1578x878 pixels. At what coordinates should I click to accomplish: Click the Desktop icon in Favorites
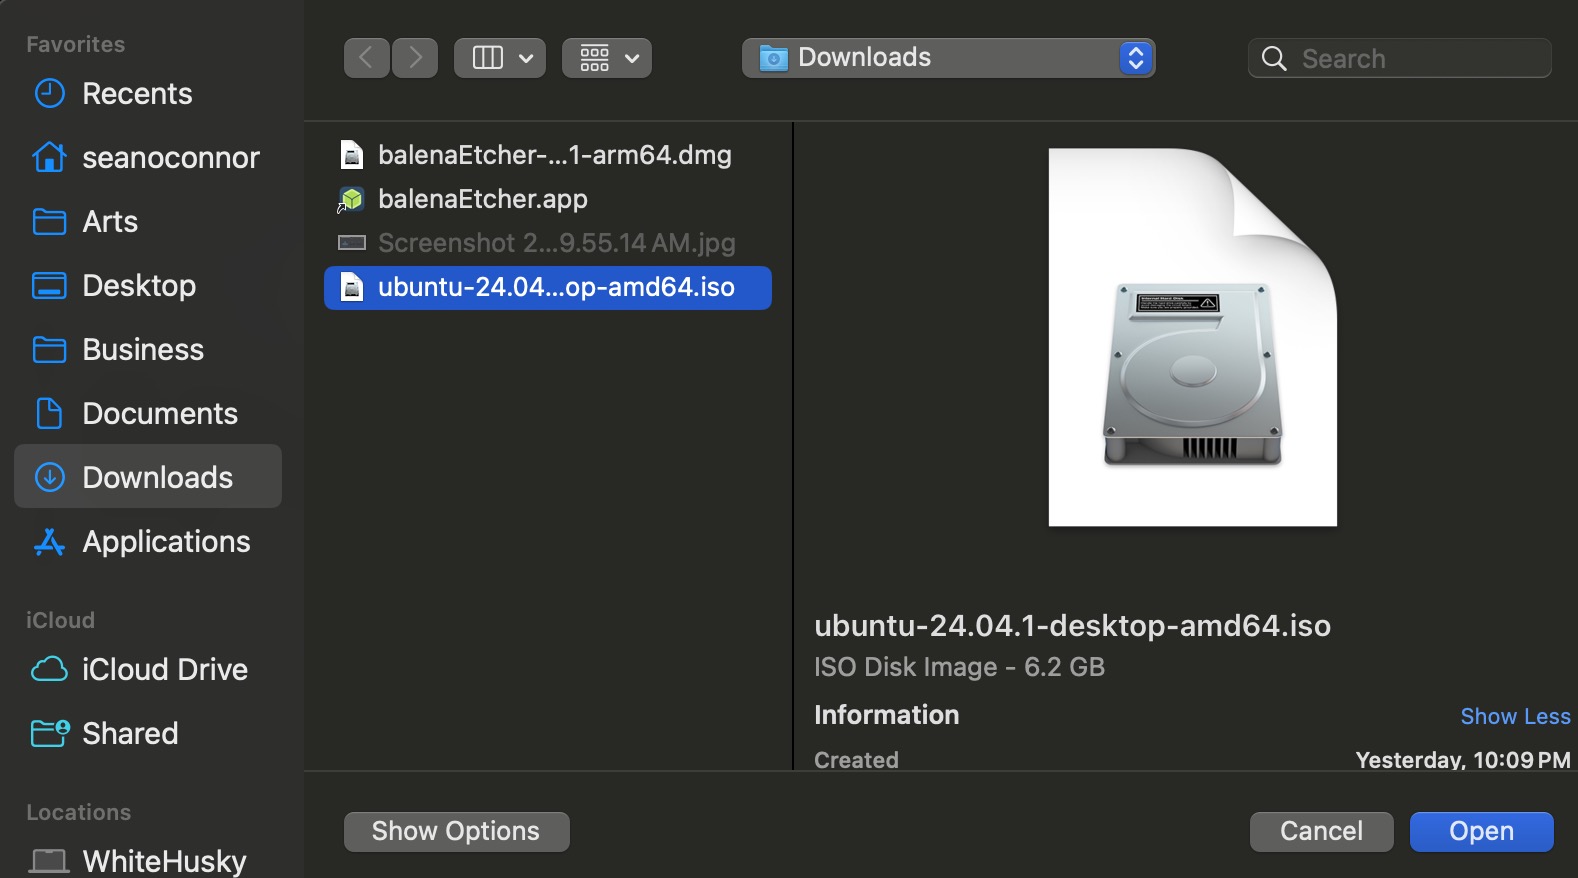[49, 286]
